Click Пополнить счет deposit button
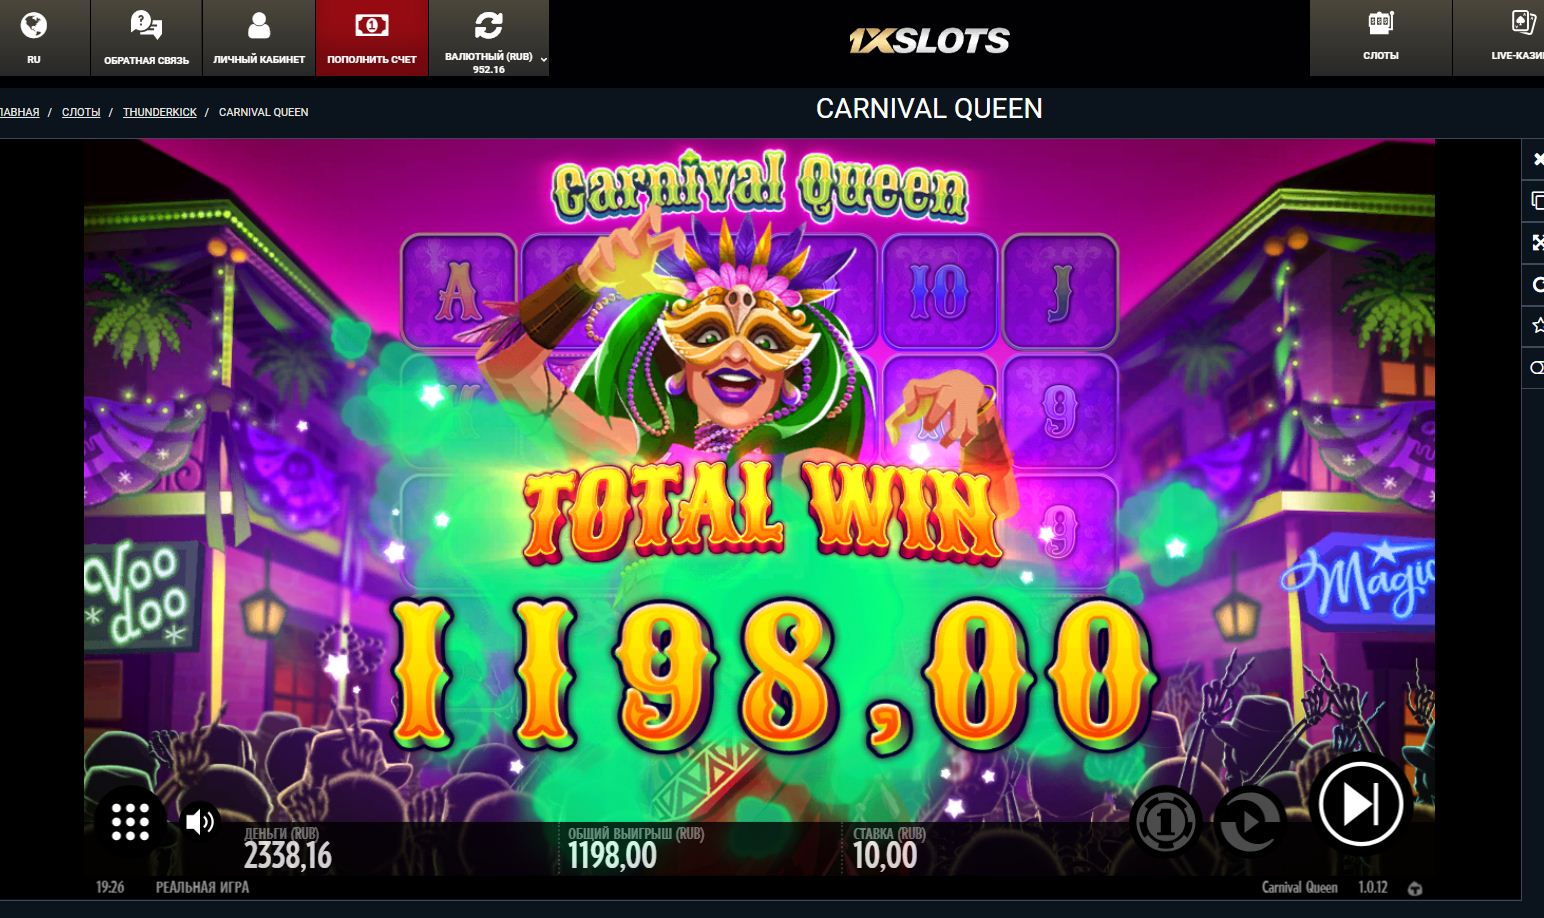Image resolution: width=1544 pixels, height=918 pixels. click(372, 38)
